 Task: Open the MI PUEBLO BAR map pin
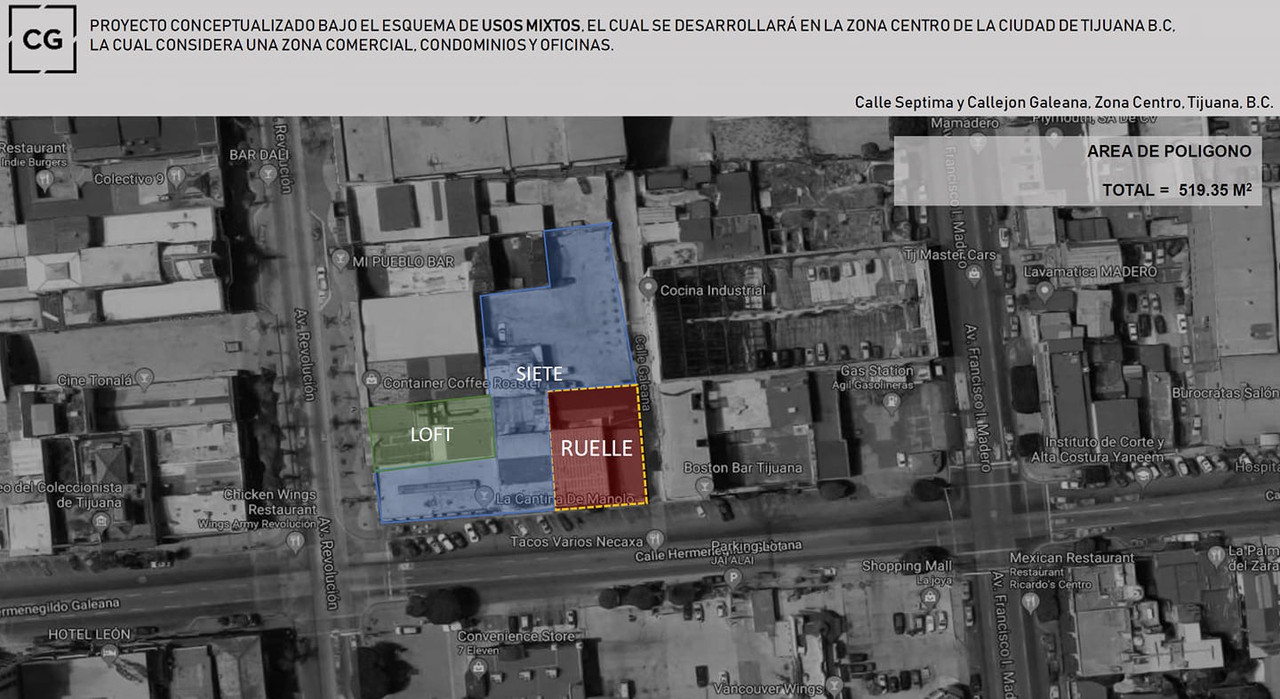(x=341, y=260)
